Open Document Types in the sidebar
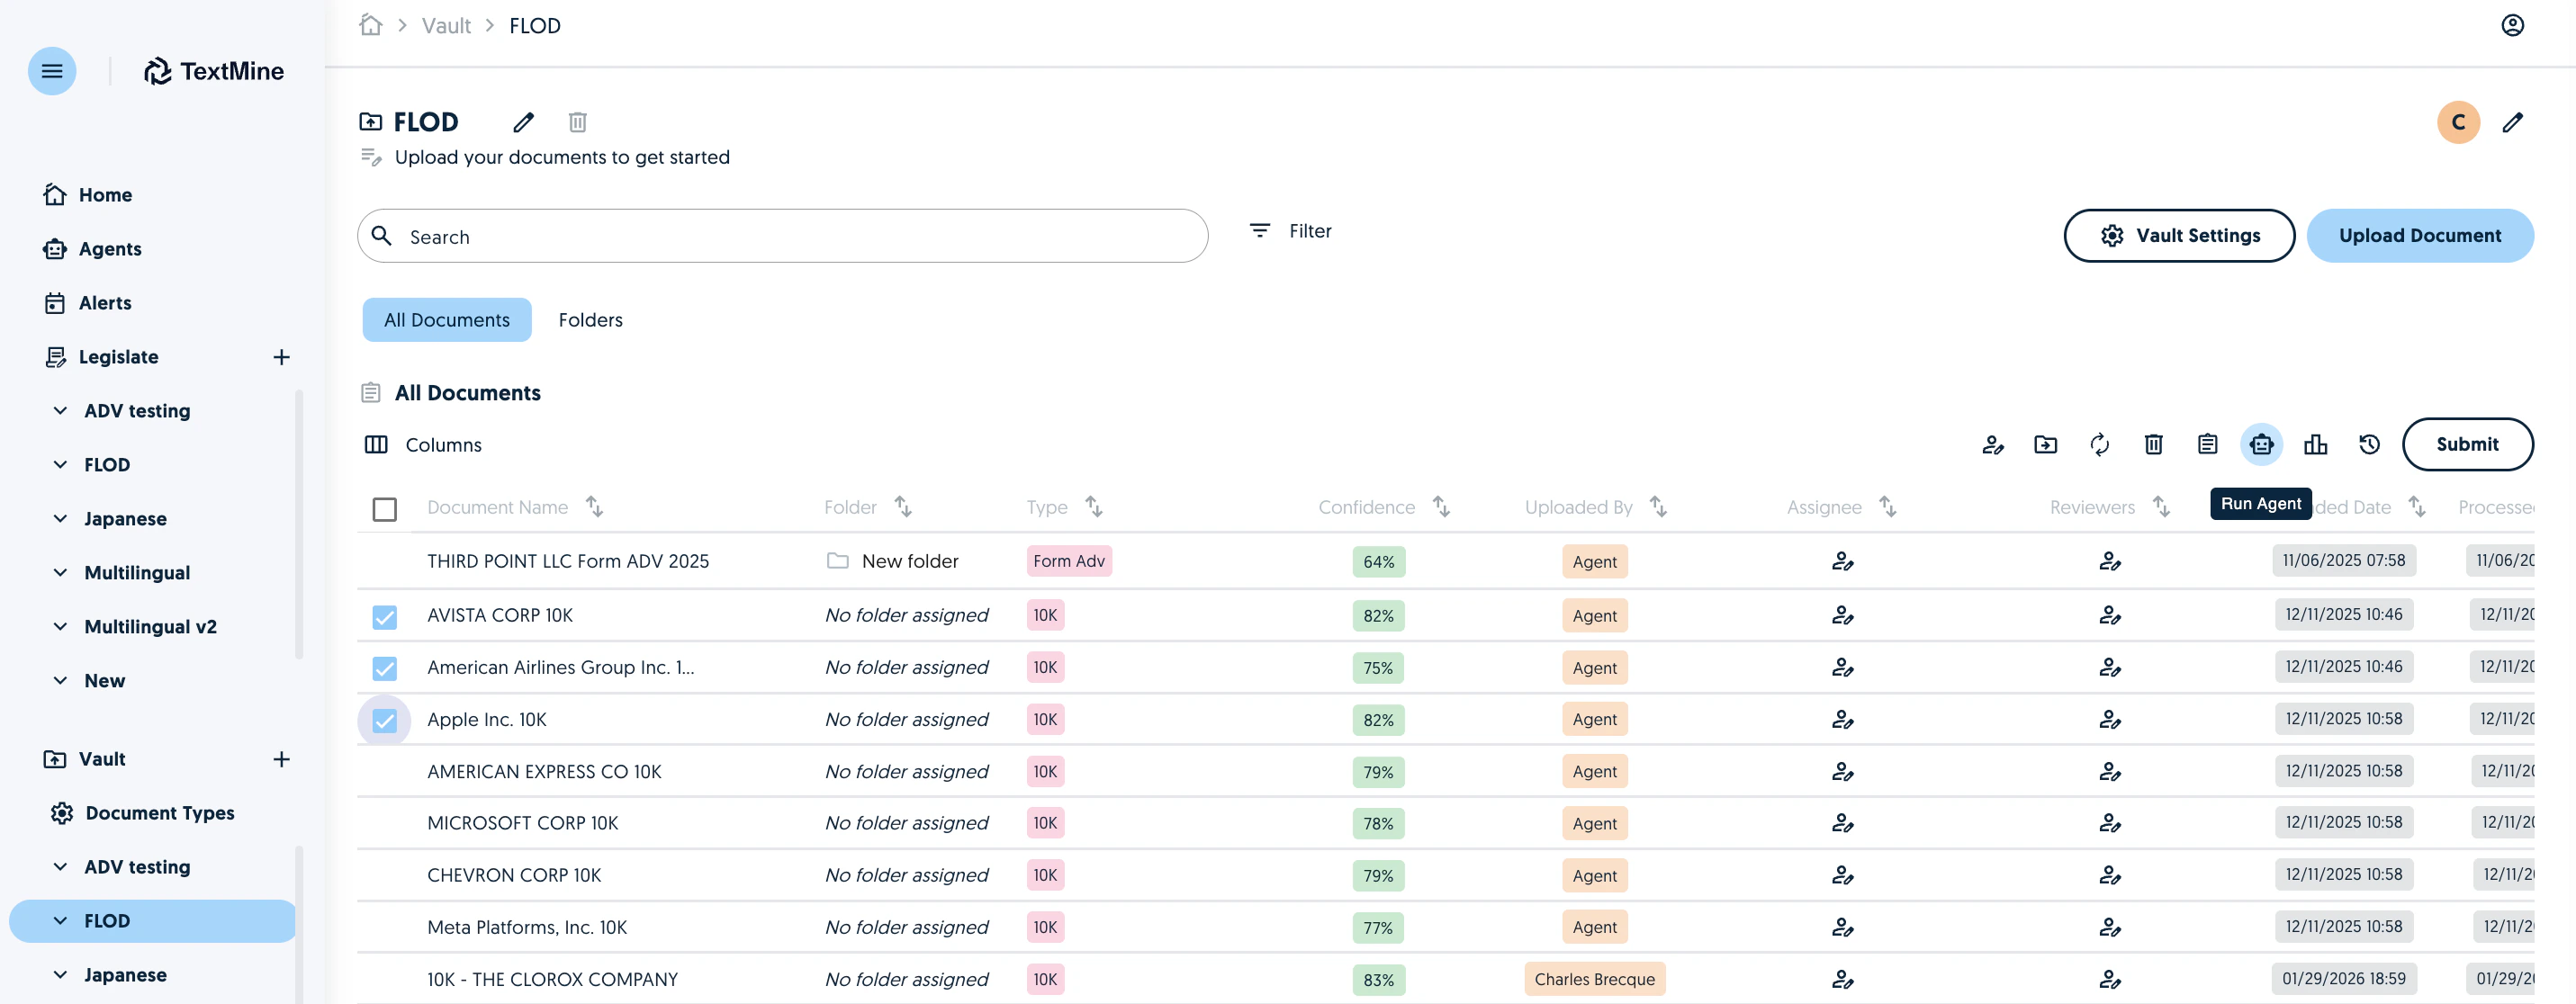Image resolution: width=2576 pixels, height=1004 pixels. pos(142,812)
